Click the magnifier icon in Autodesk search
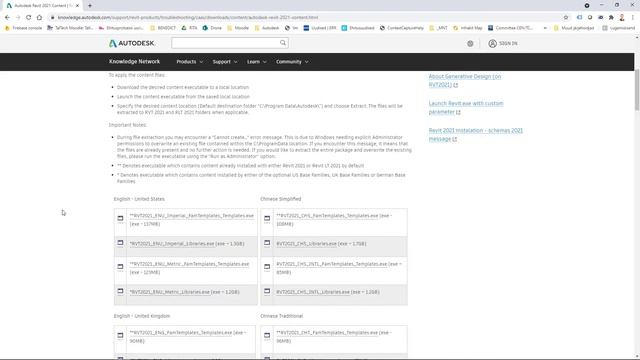640x360 pixels. point(282,43)
